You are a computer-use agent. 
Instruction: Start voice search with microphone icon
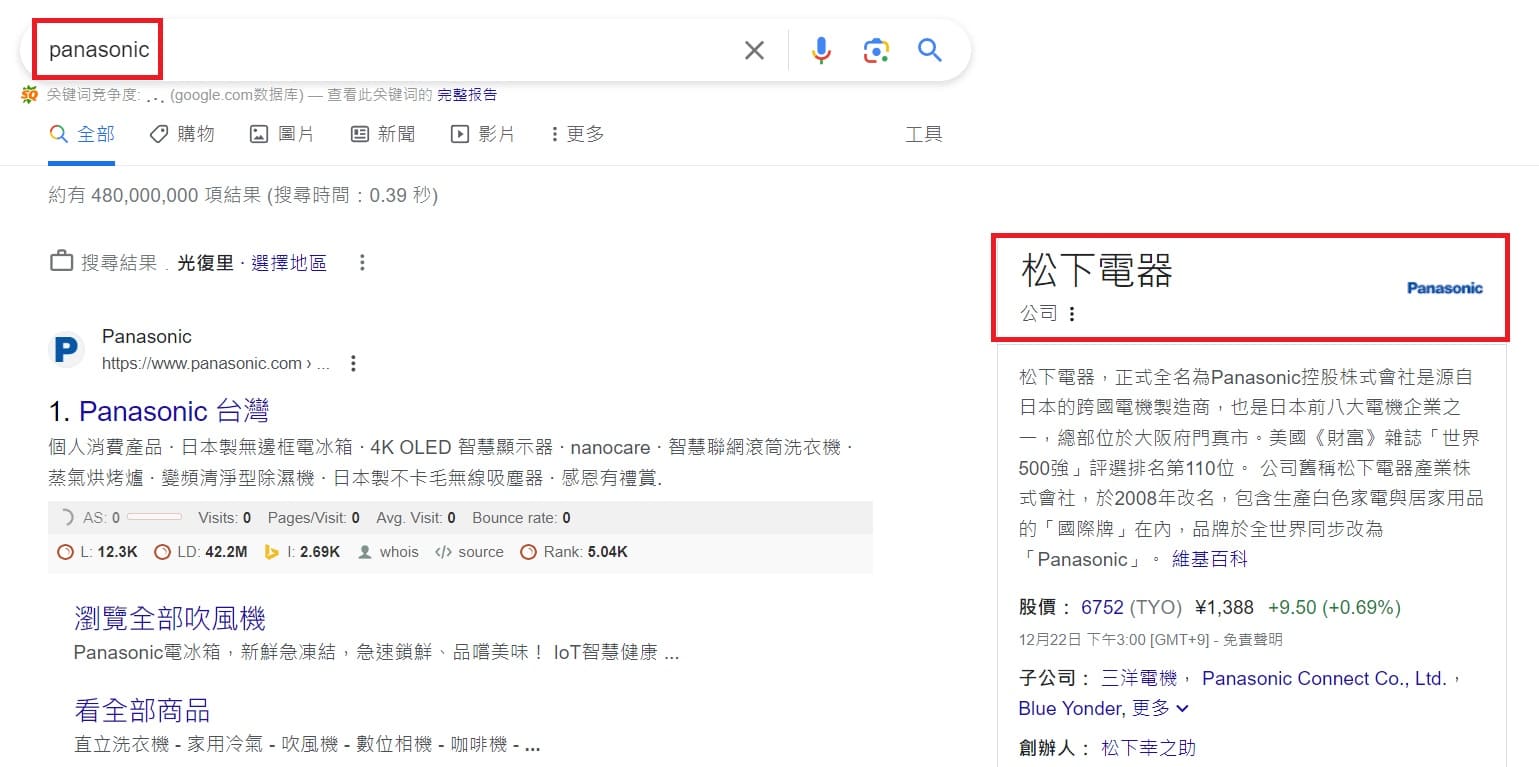pyautogui.click(x=821, y=50)
